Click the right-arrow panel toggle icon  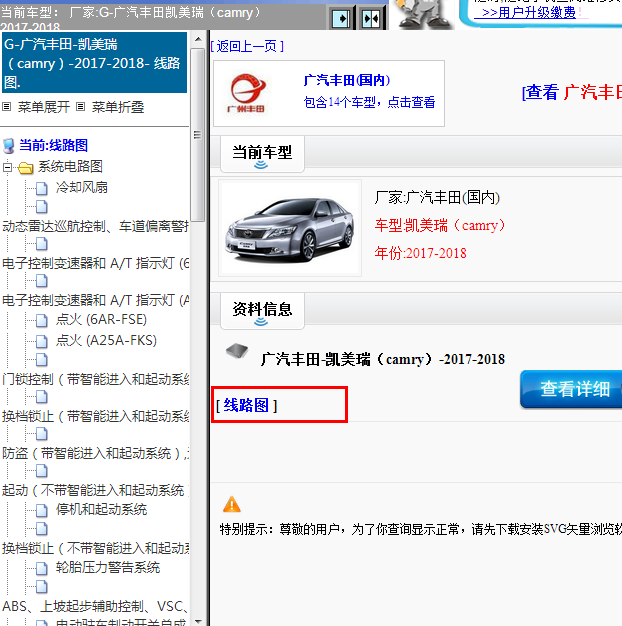pyautogui.click(x=341, y=18)
